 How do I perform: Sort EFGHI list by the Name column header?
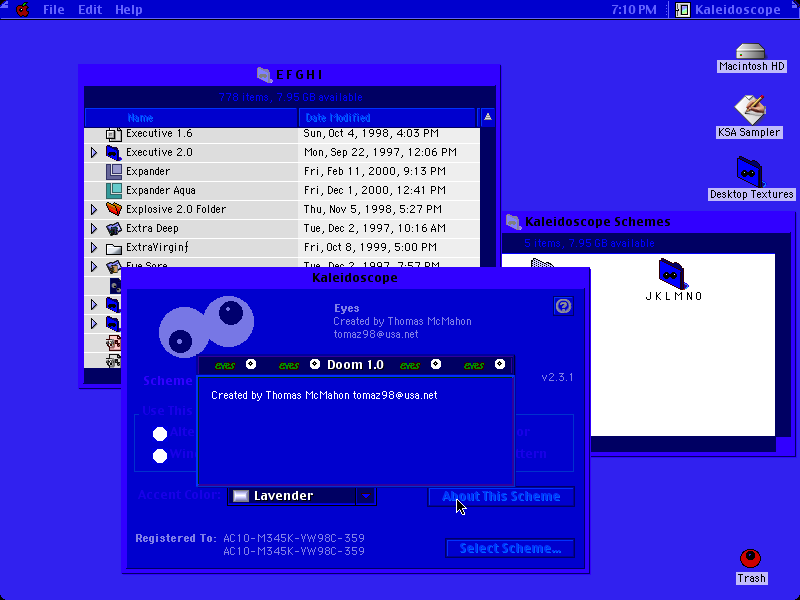(x=191, y=118)
